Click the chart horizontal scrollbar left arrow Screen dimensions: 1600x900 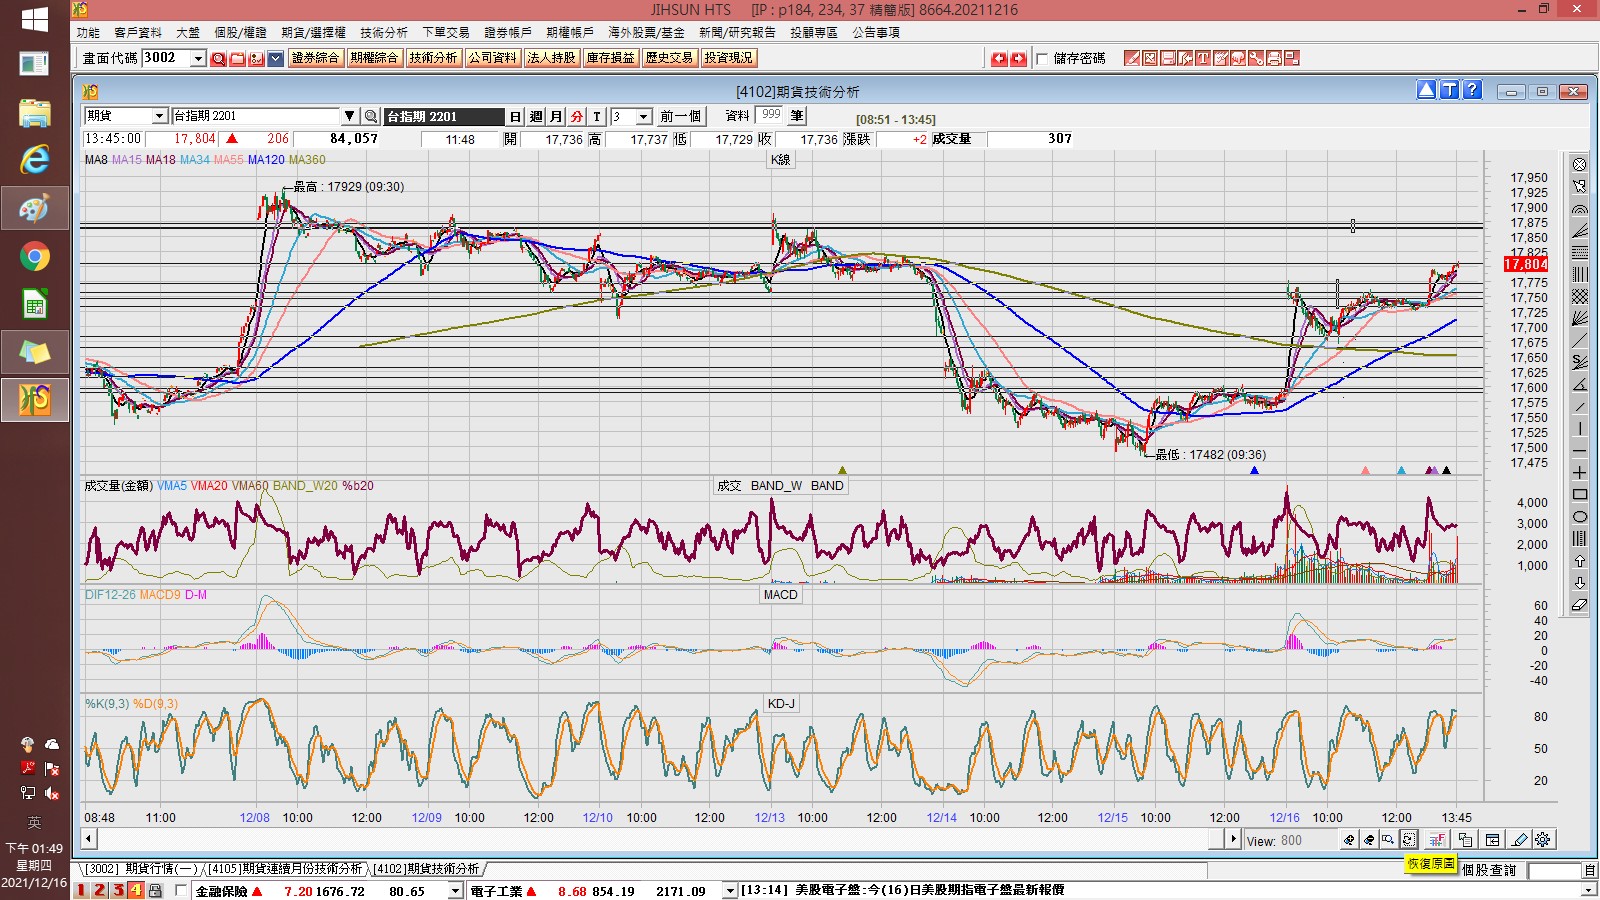click(89, 839)
